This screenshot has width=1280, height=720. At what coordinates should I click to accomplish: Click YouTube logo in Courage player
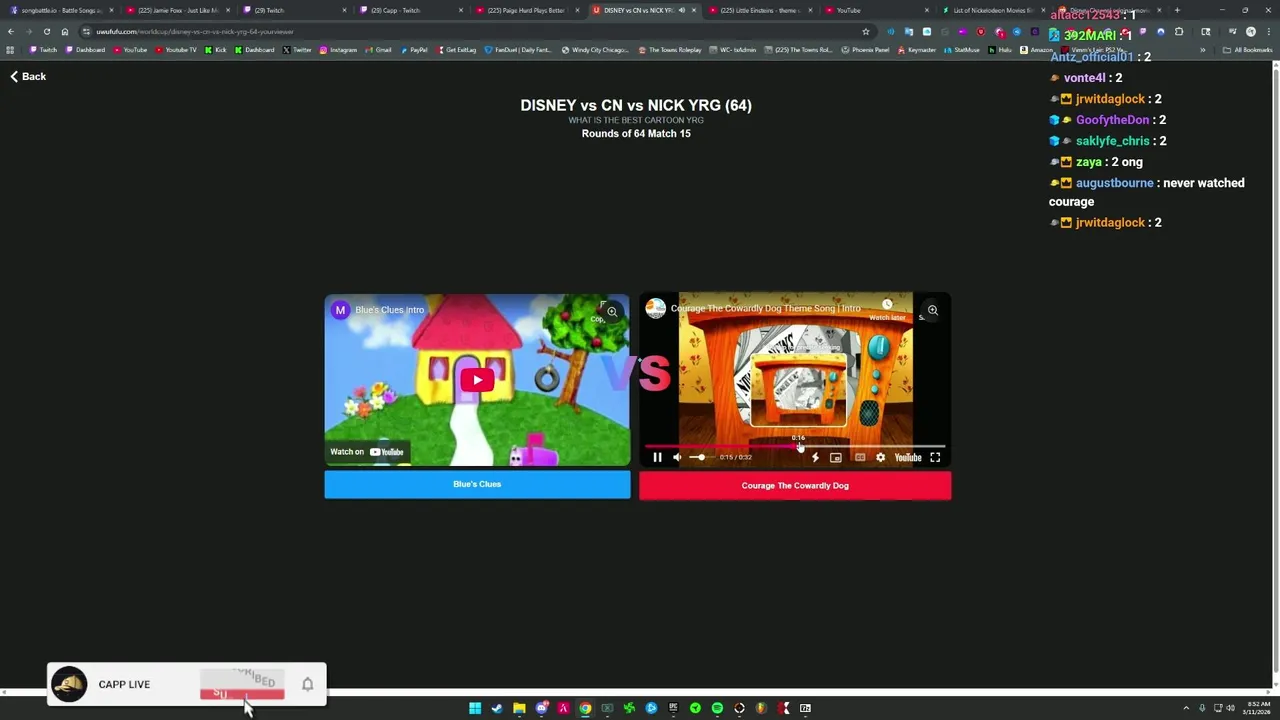tap(908, 457)
